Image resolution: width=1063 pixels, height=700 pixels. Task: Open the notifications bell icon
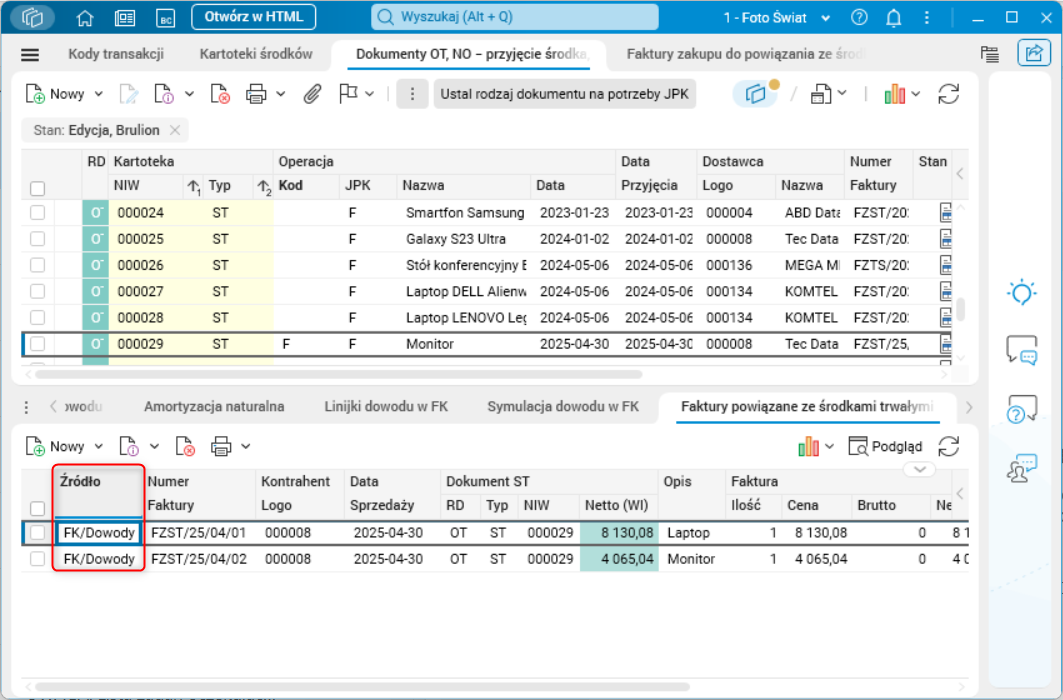[x=894, y=18]
